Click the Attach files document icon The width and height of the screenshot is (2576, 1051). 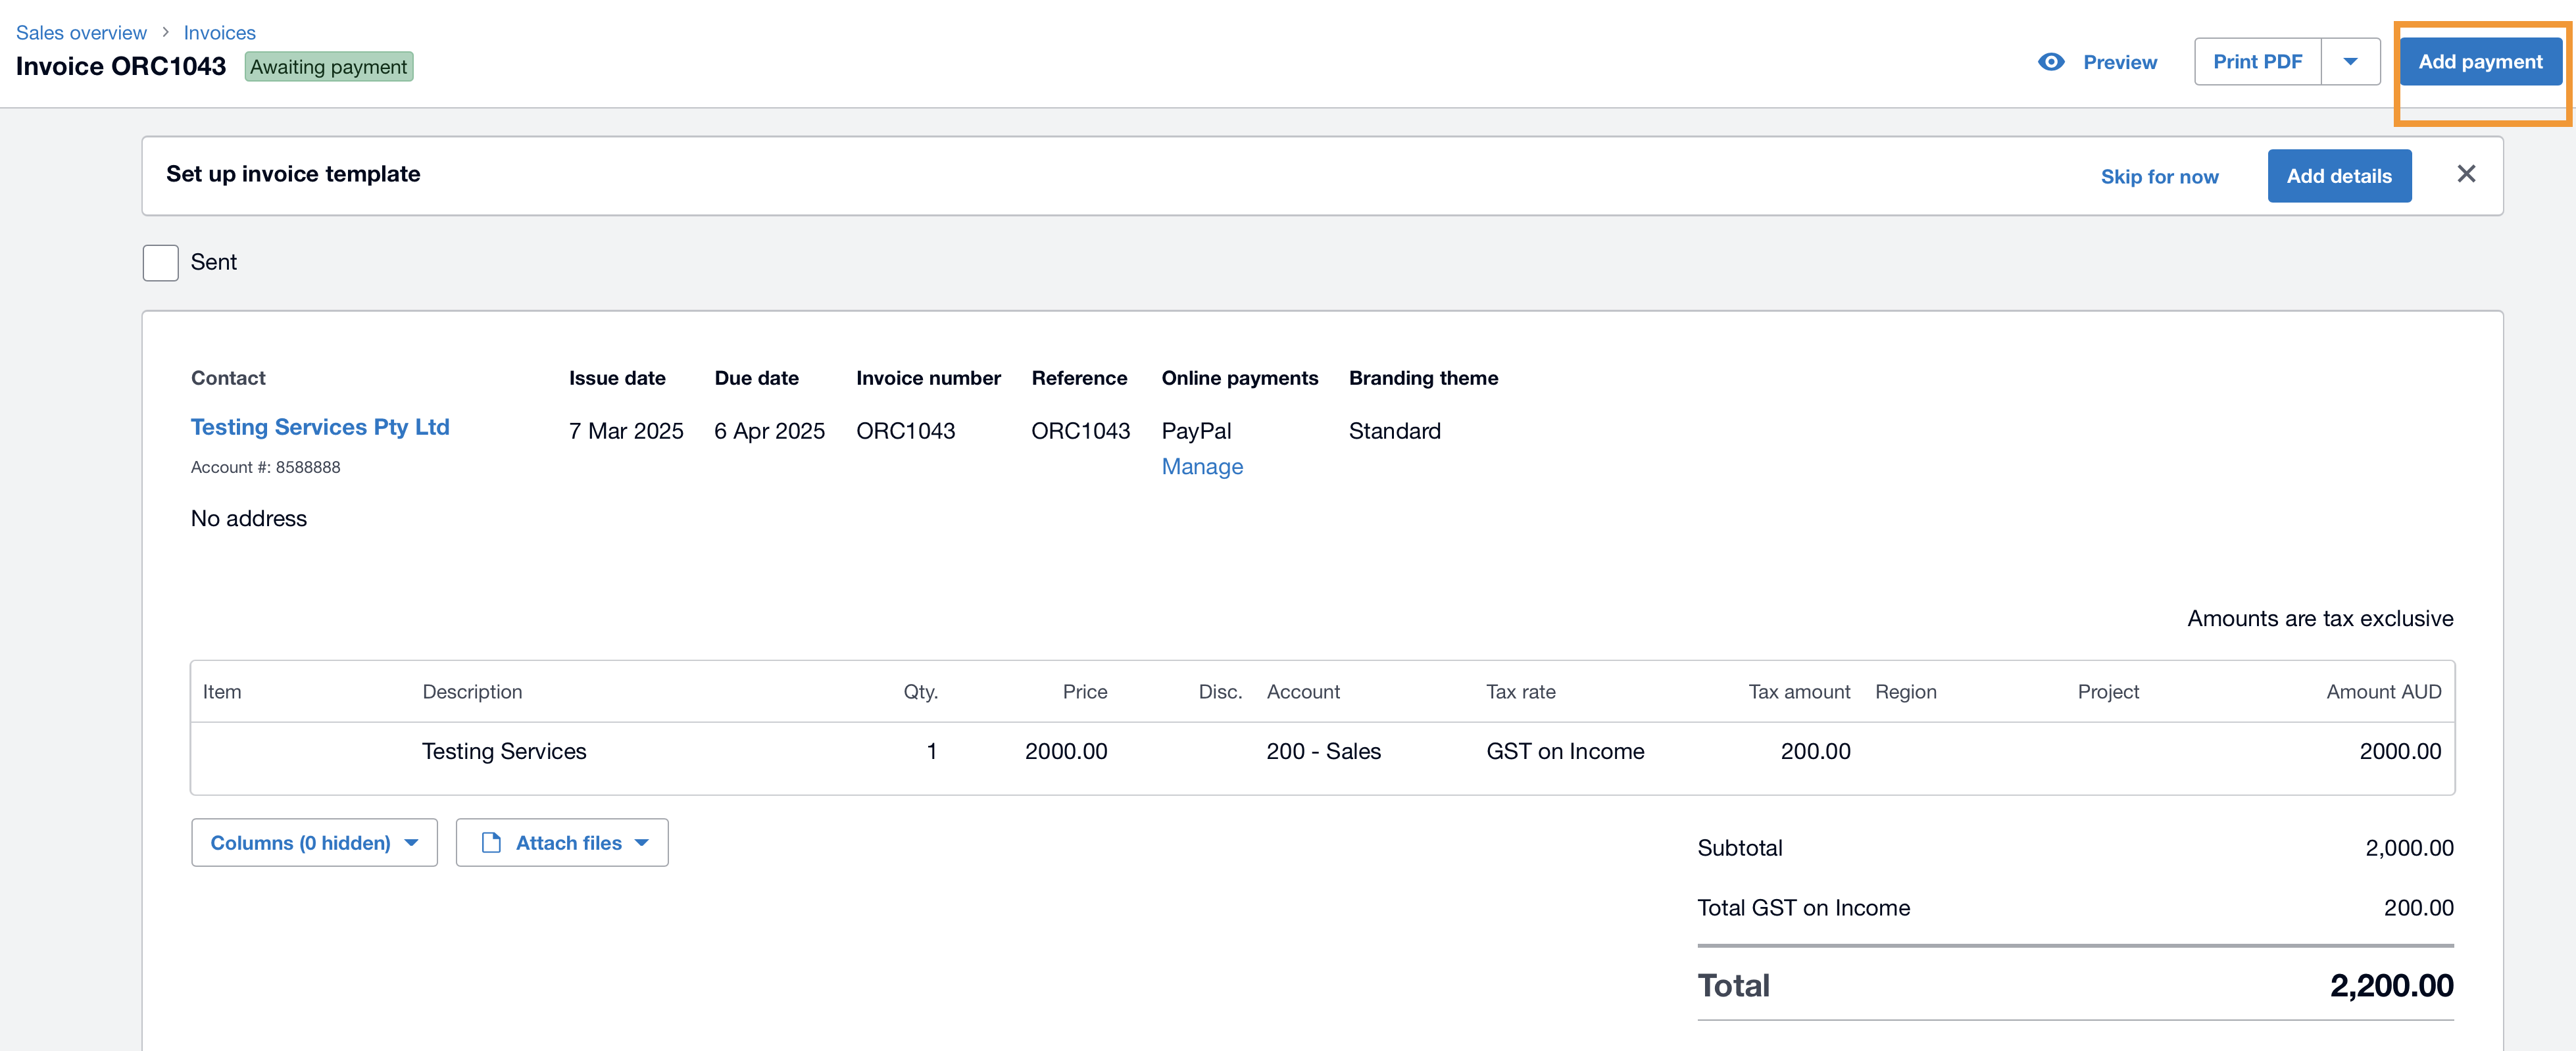point(491,843)
